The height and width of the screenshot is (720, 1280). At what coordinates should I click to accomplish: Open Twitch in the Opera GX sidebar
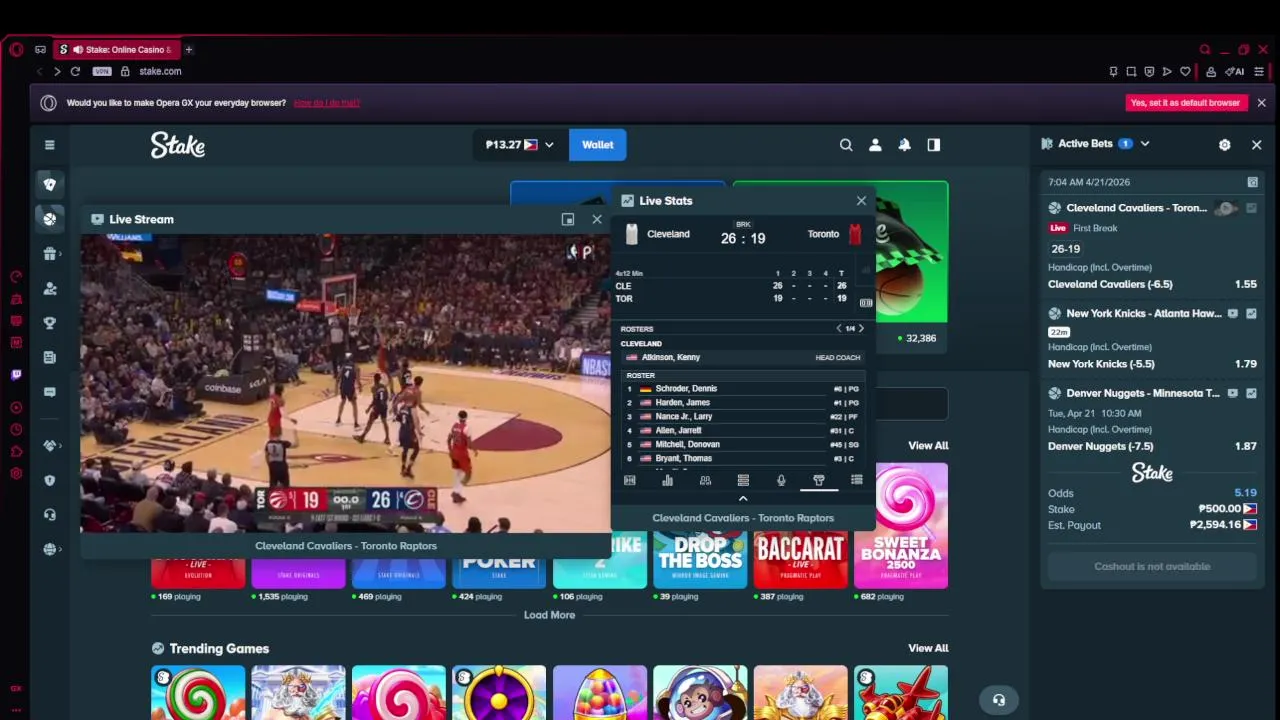click(16, 375)
